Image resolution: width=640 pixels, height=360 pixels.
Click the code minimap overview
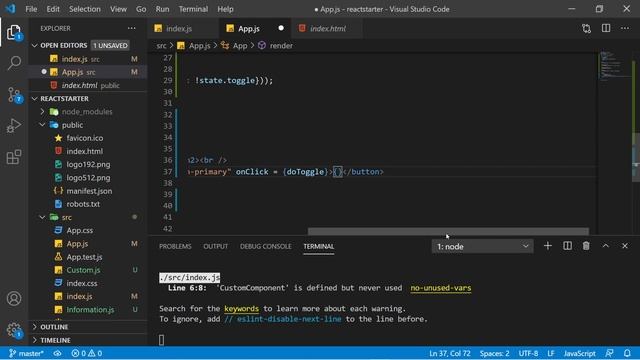point(614,65)
